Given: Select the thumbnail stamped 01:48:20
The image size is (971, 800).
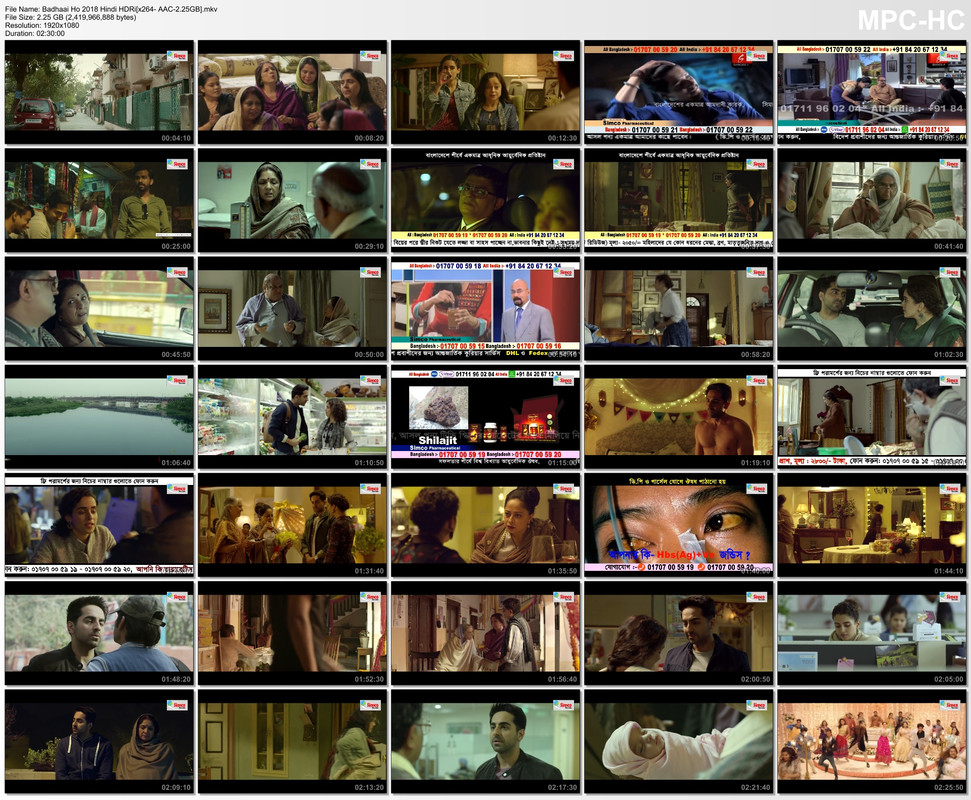Looking at the screenshot, I should tap(99, 633).
